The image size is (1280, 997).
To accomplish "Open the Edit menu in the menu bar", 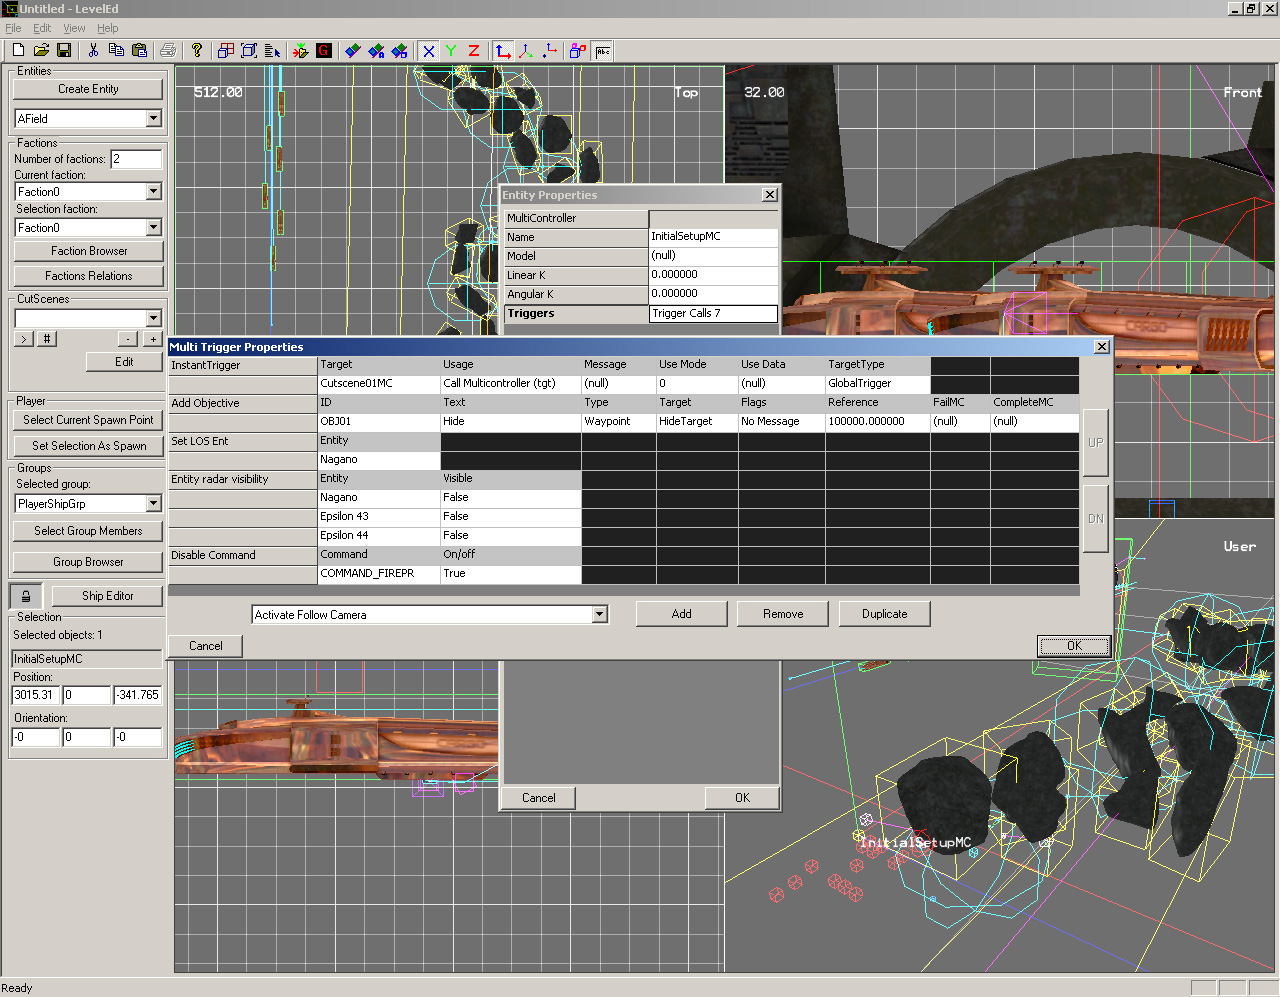I will [42, 28].
